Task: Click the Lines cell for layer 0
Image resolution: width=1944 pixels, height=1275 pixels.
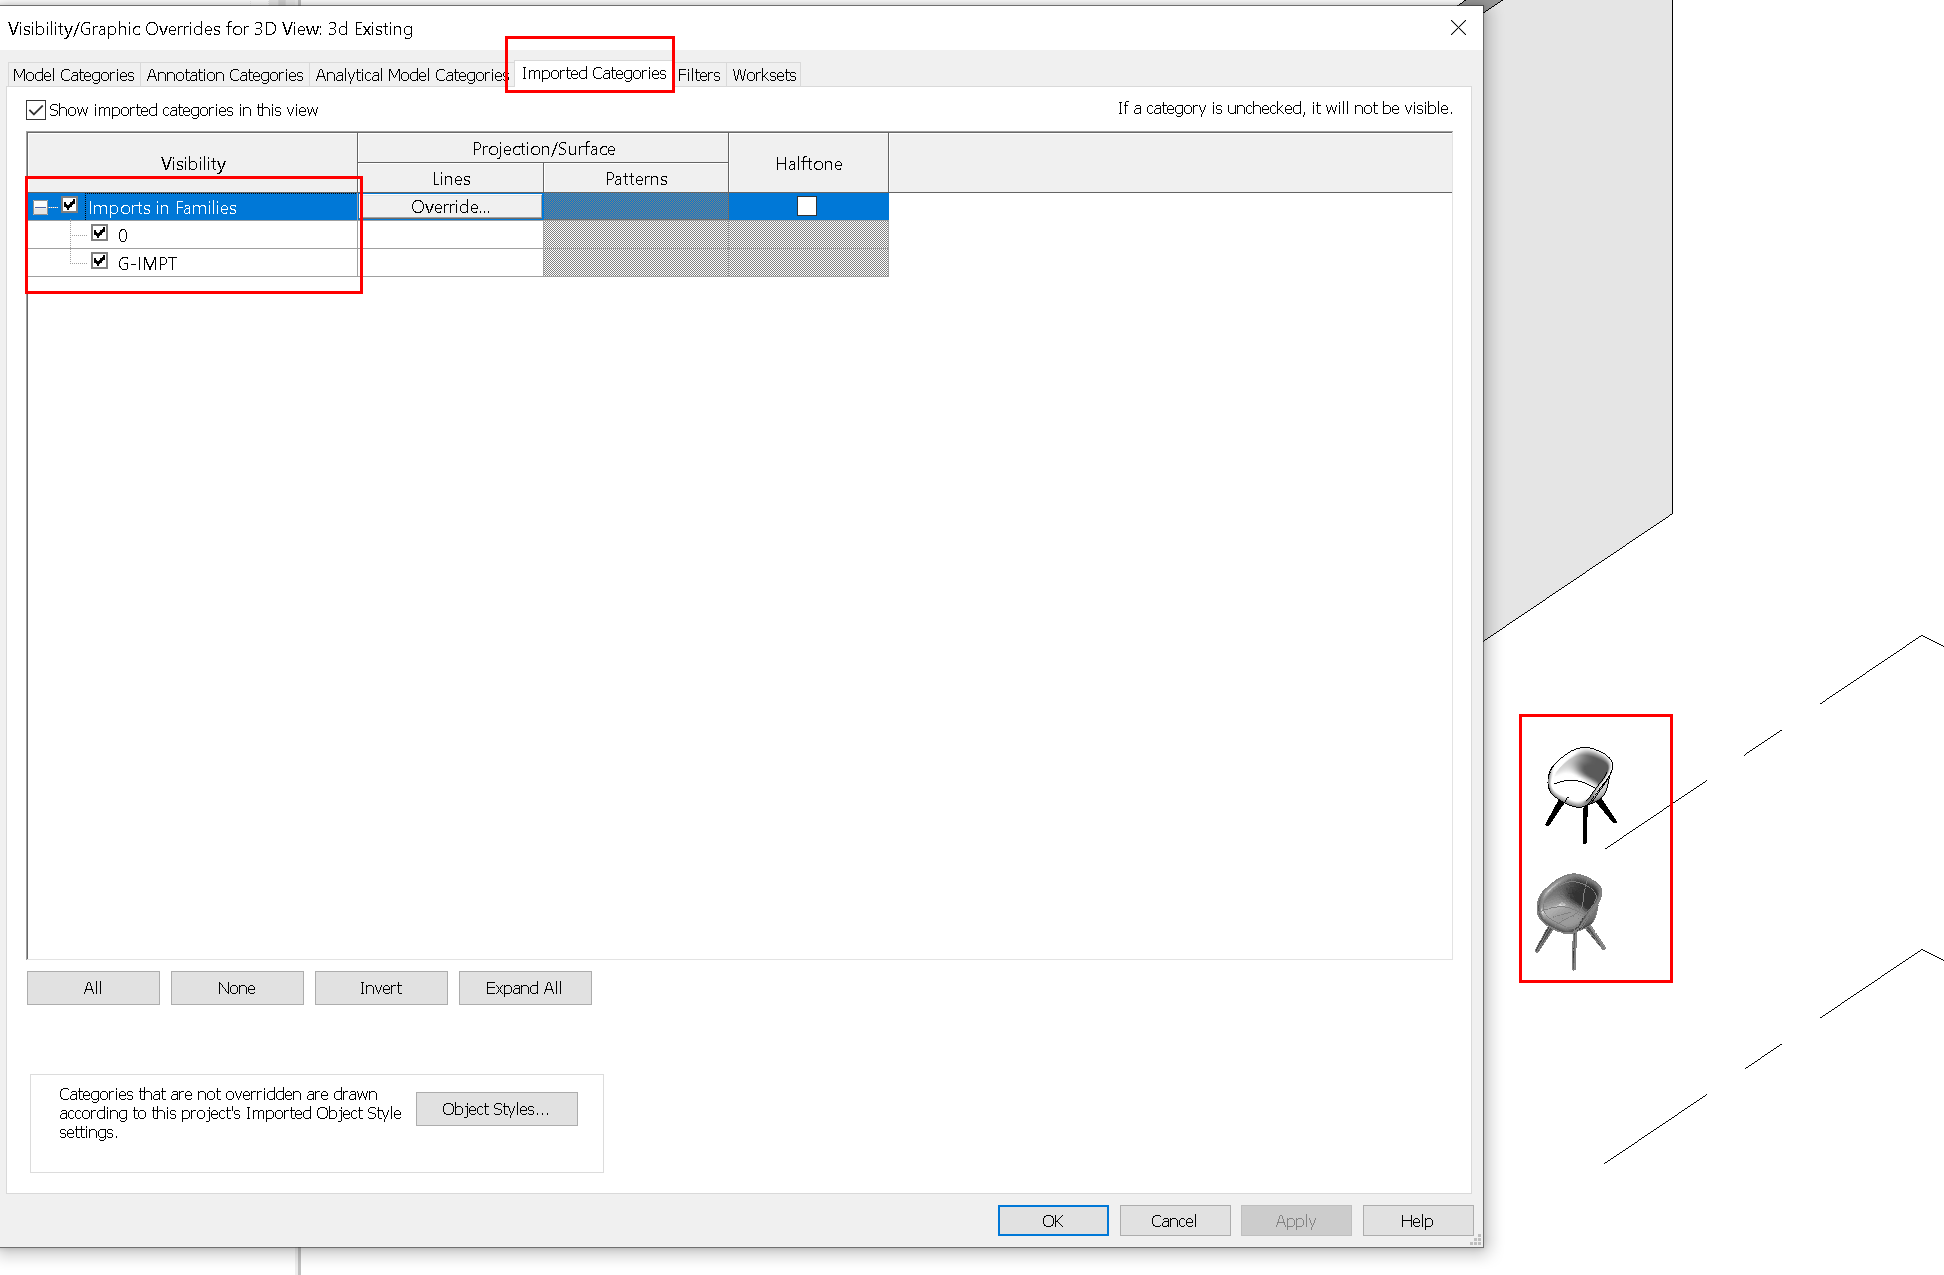Action: pos(450,235)
